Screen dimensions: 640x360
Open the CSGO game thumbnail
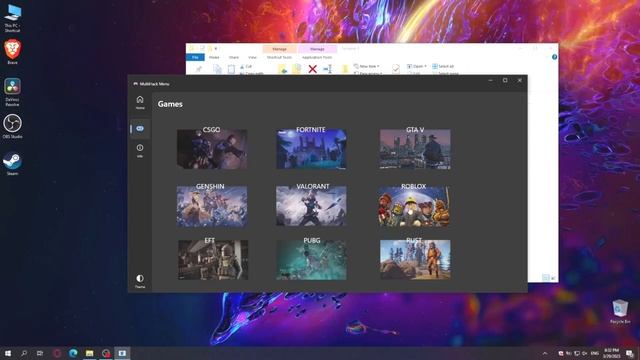[211, 149]
